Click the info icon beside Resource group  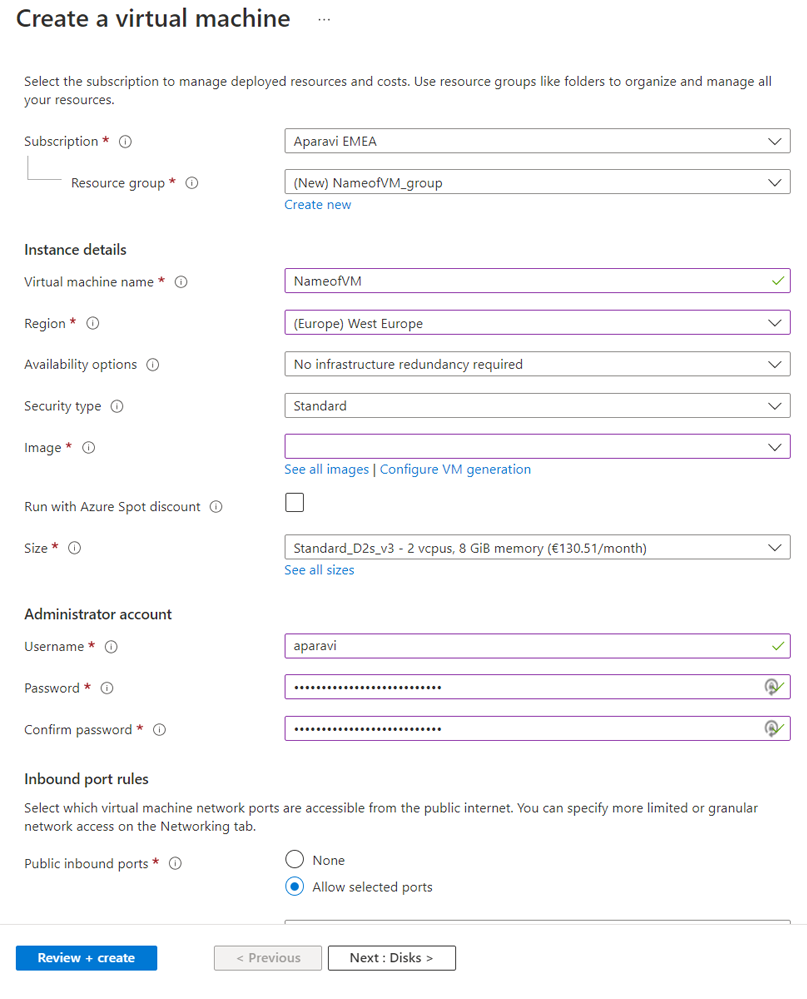click(192, 183)
